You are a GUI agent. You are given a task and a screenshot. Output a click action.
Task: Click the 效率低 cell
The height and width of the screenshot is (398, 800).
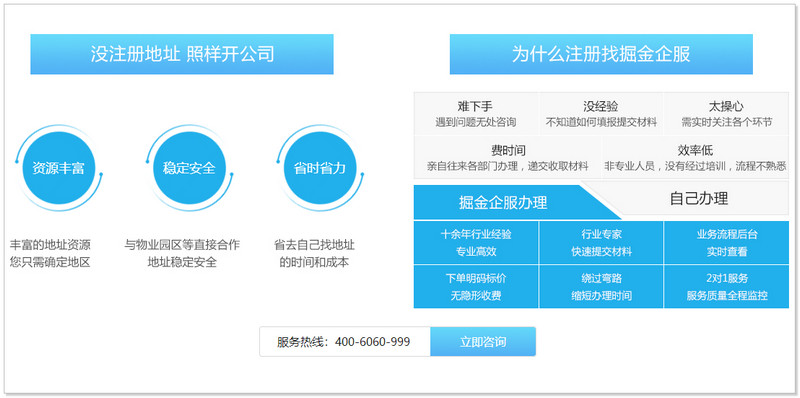pos(695,158)
